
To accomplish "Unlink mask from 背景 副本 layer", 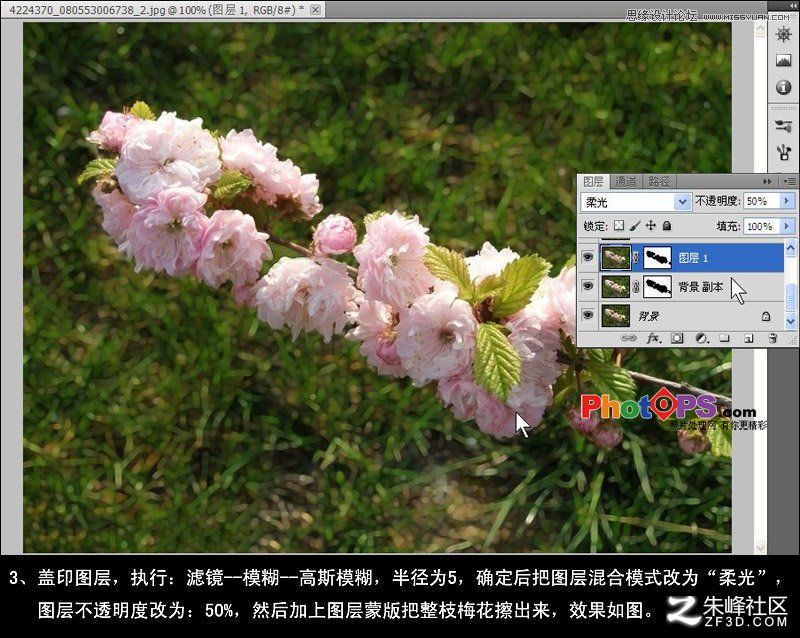I will click(x=636, y=287).
